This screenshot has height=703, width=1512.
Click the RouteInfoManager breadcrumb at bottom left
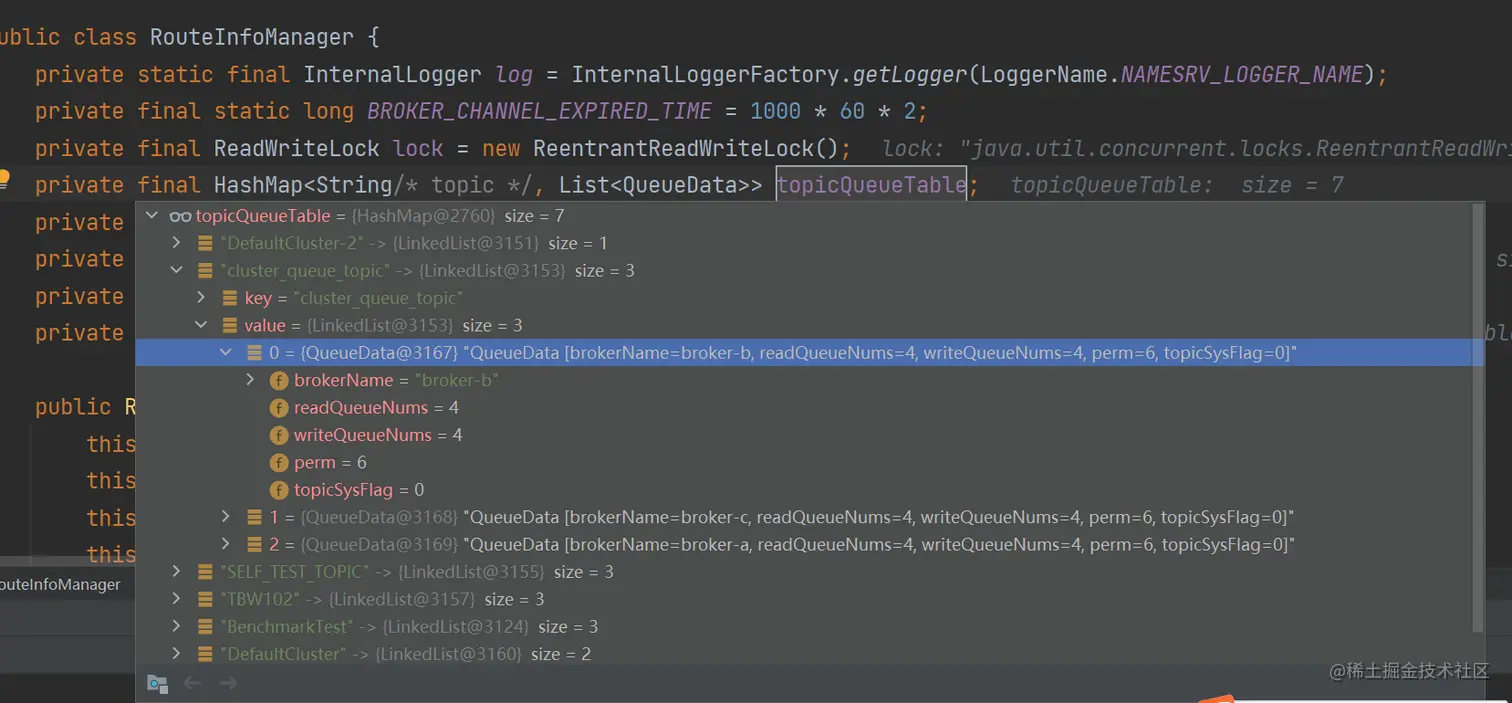pos(60,584)
